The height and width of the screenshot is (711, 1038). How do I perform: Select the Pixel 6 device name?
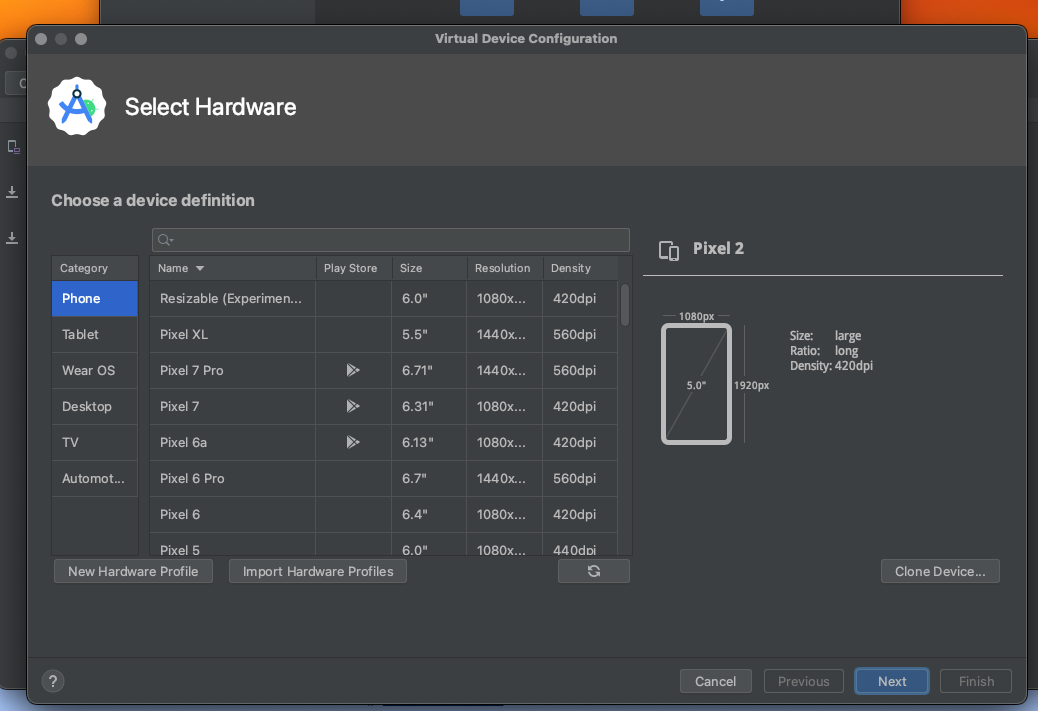coord(179,514)
